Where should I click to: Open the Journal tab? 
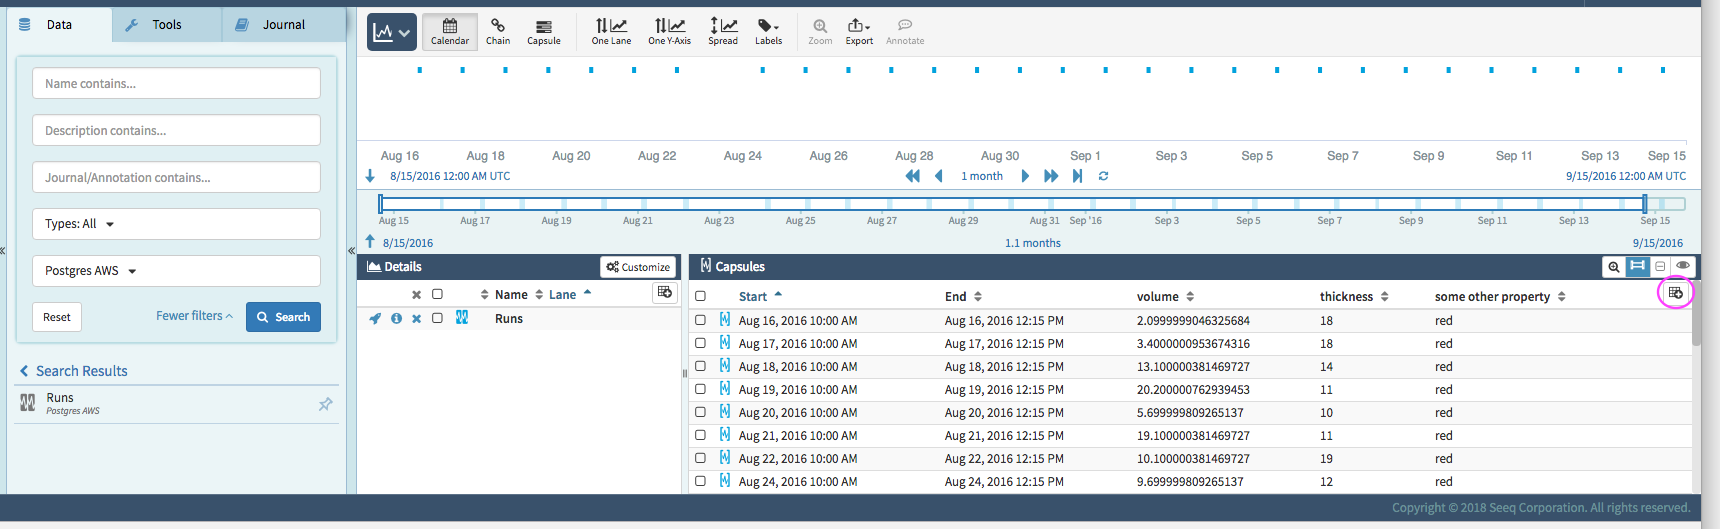point(283,25)
